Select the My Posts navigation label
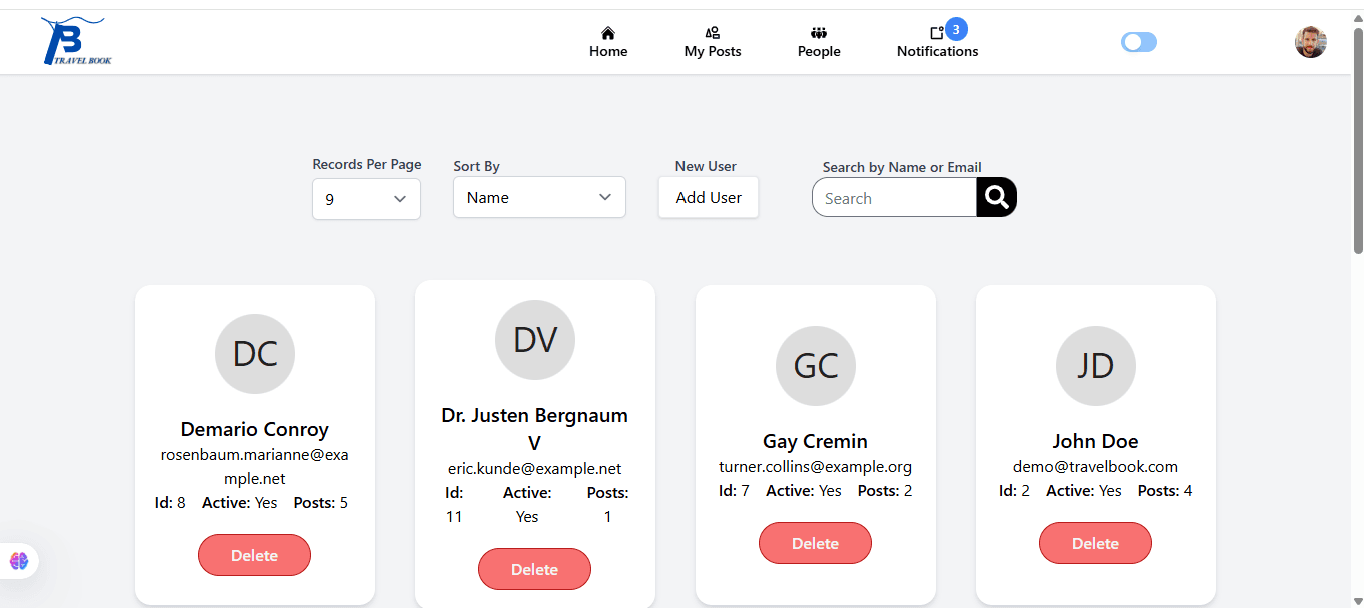 point(713,51)
